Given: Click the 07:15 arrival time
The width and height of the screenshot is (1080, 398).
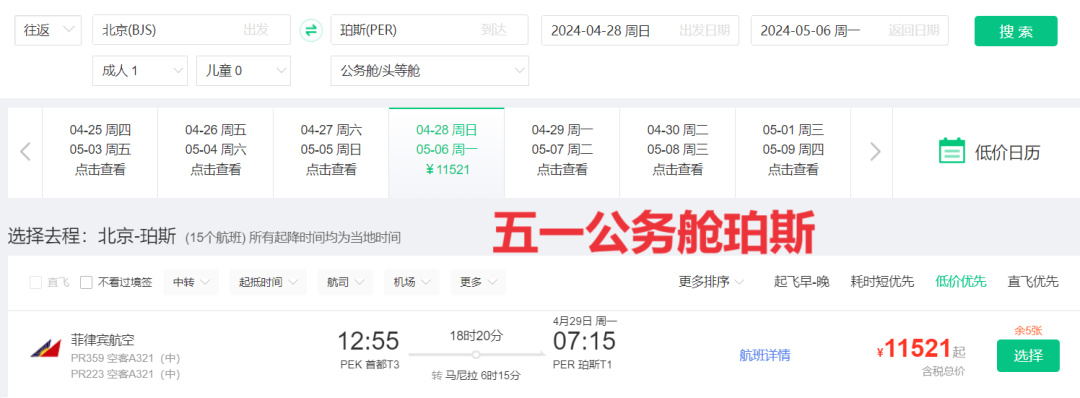Looking at the screenshot, I should (x=585, y=342).
